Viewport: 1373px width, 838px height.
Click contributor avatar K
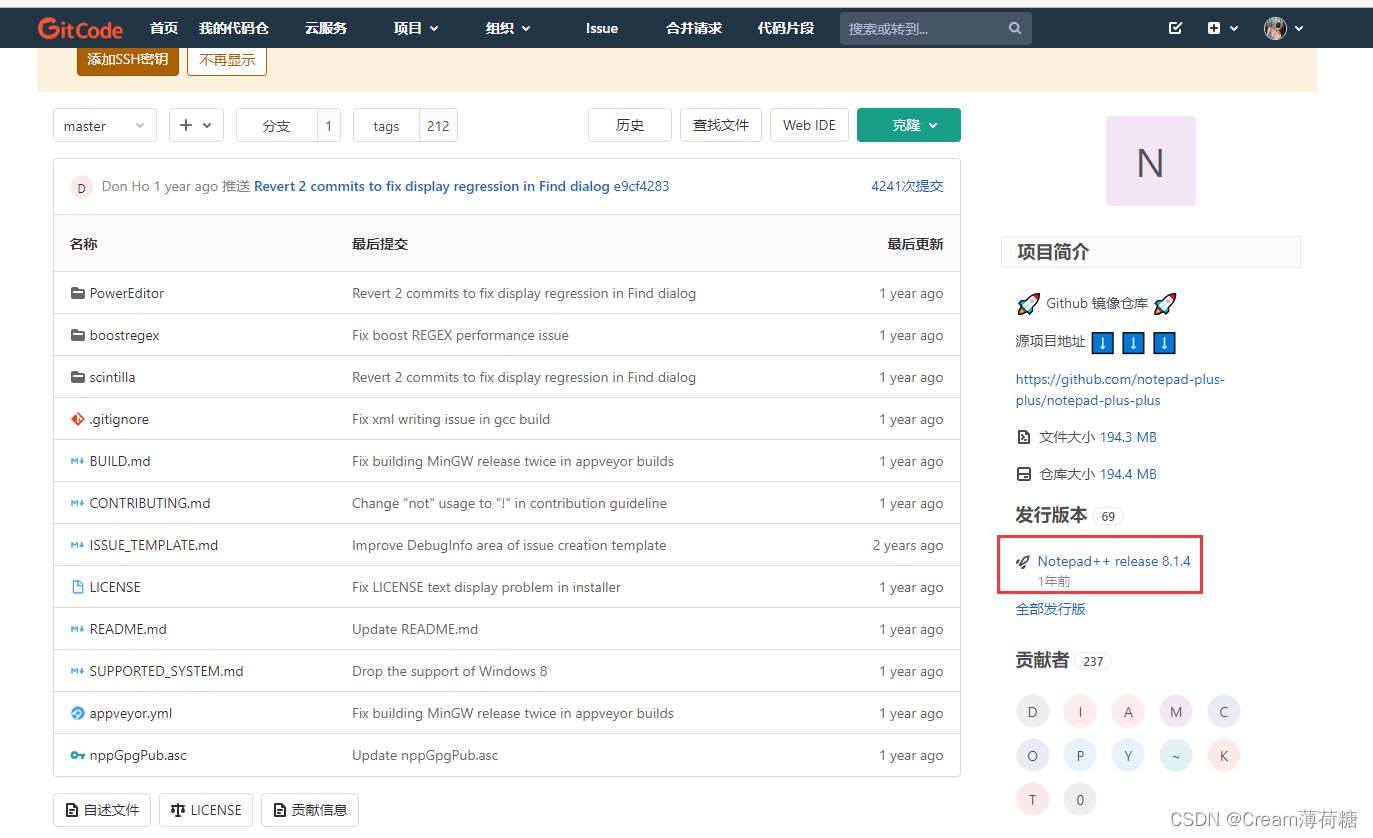(x=1224, y=756)
